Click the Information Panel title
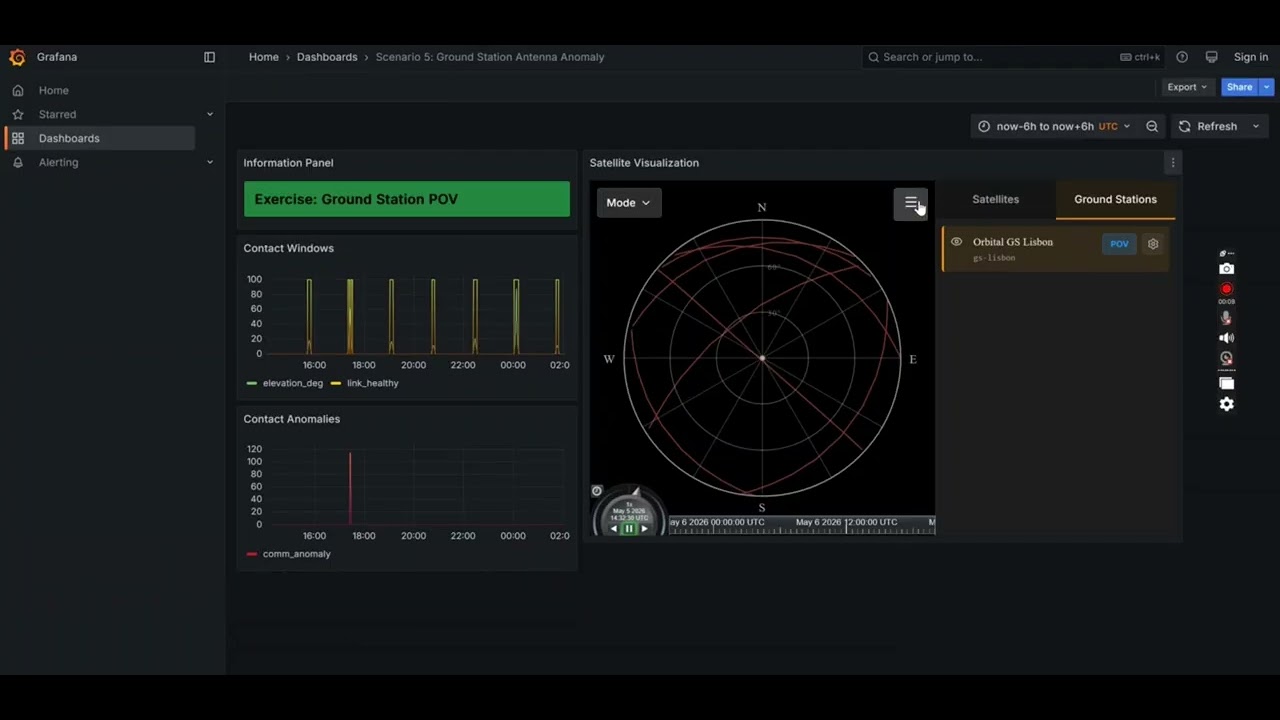Screen dimensions: 1280x720 pos(288,163)
